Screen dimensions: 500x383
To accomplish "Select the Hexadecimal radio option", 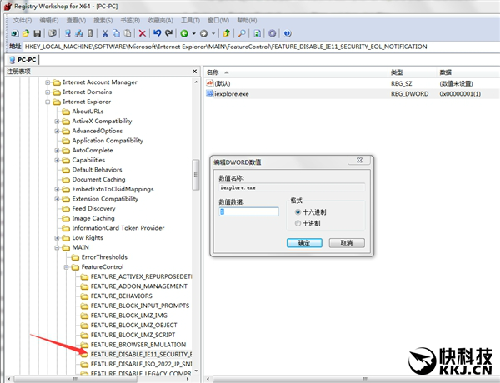I will pos(298,212).
